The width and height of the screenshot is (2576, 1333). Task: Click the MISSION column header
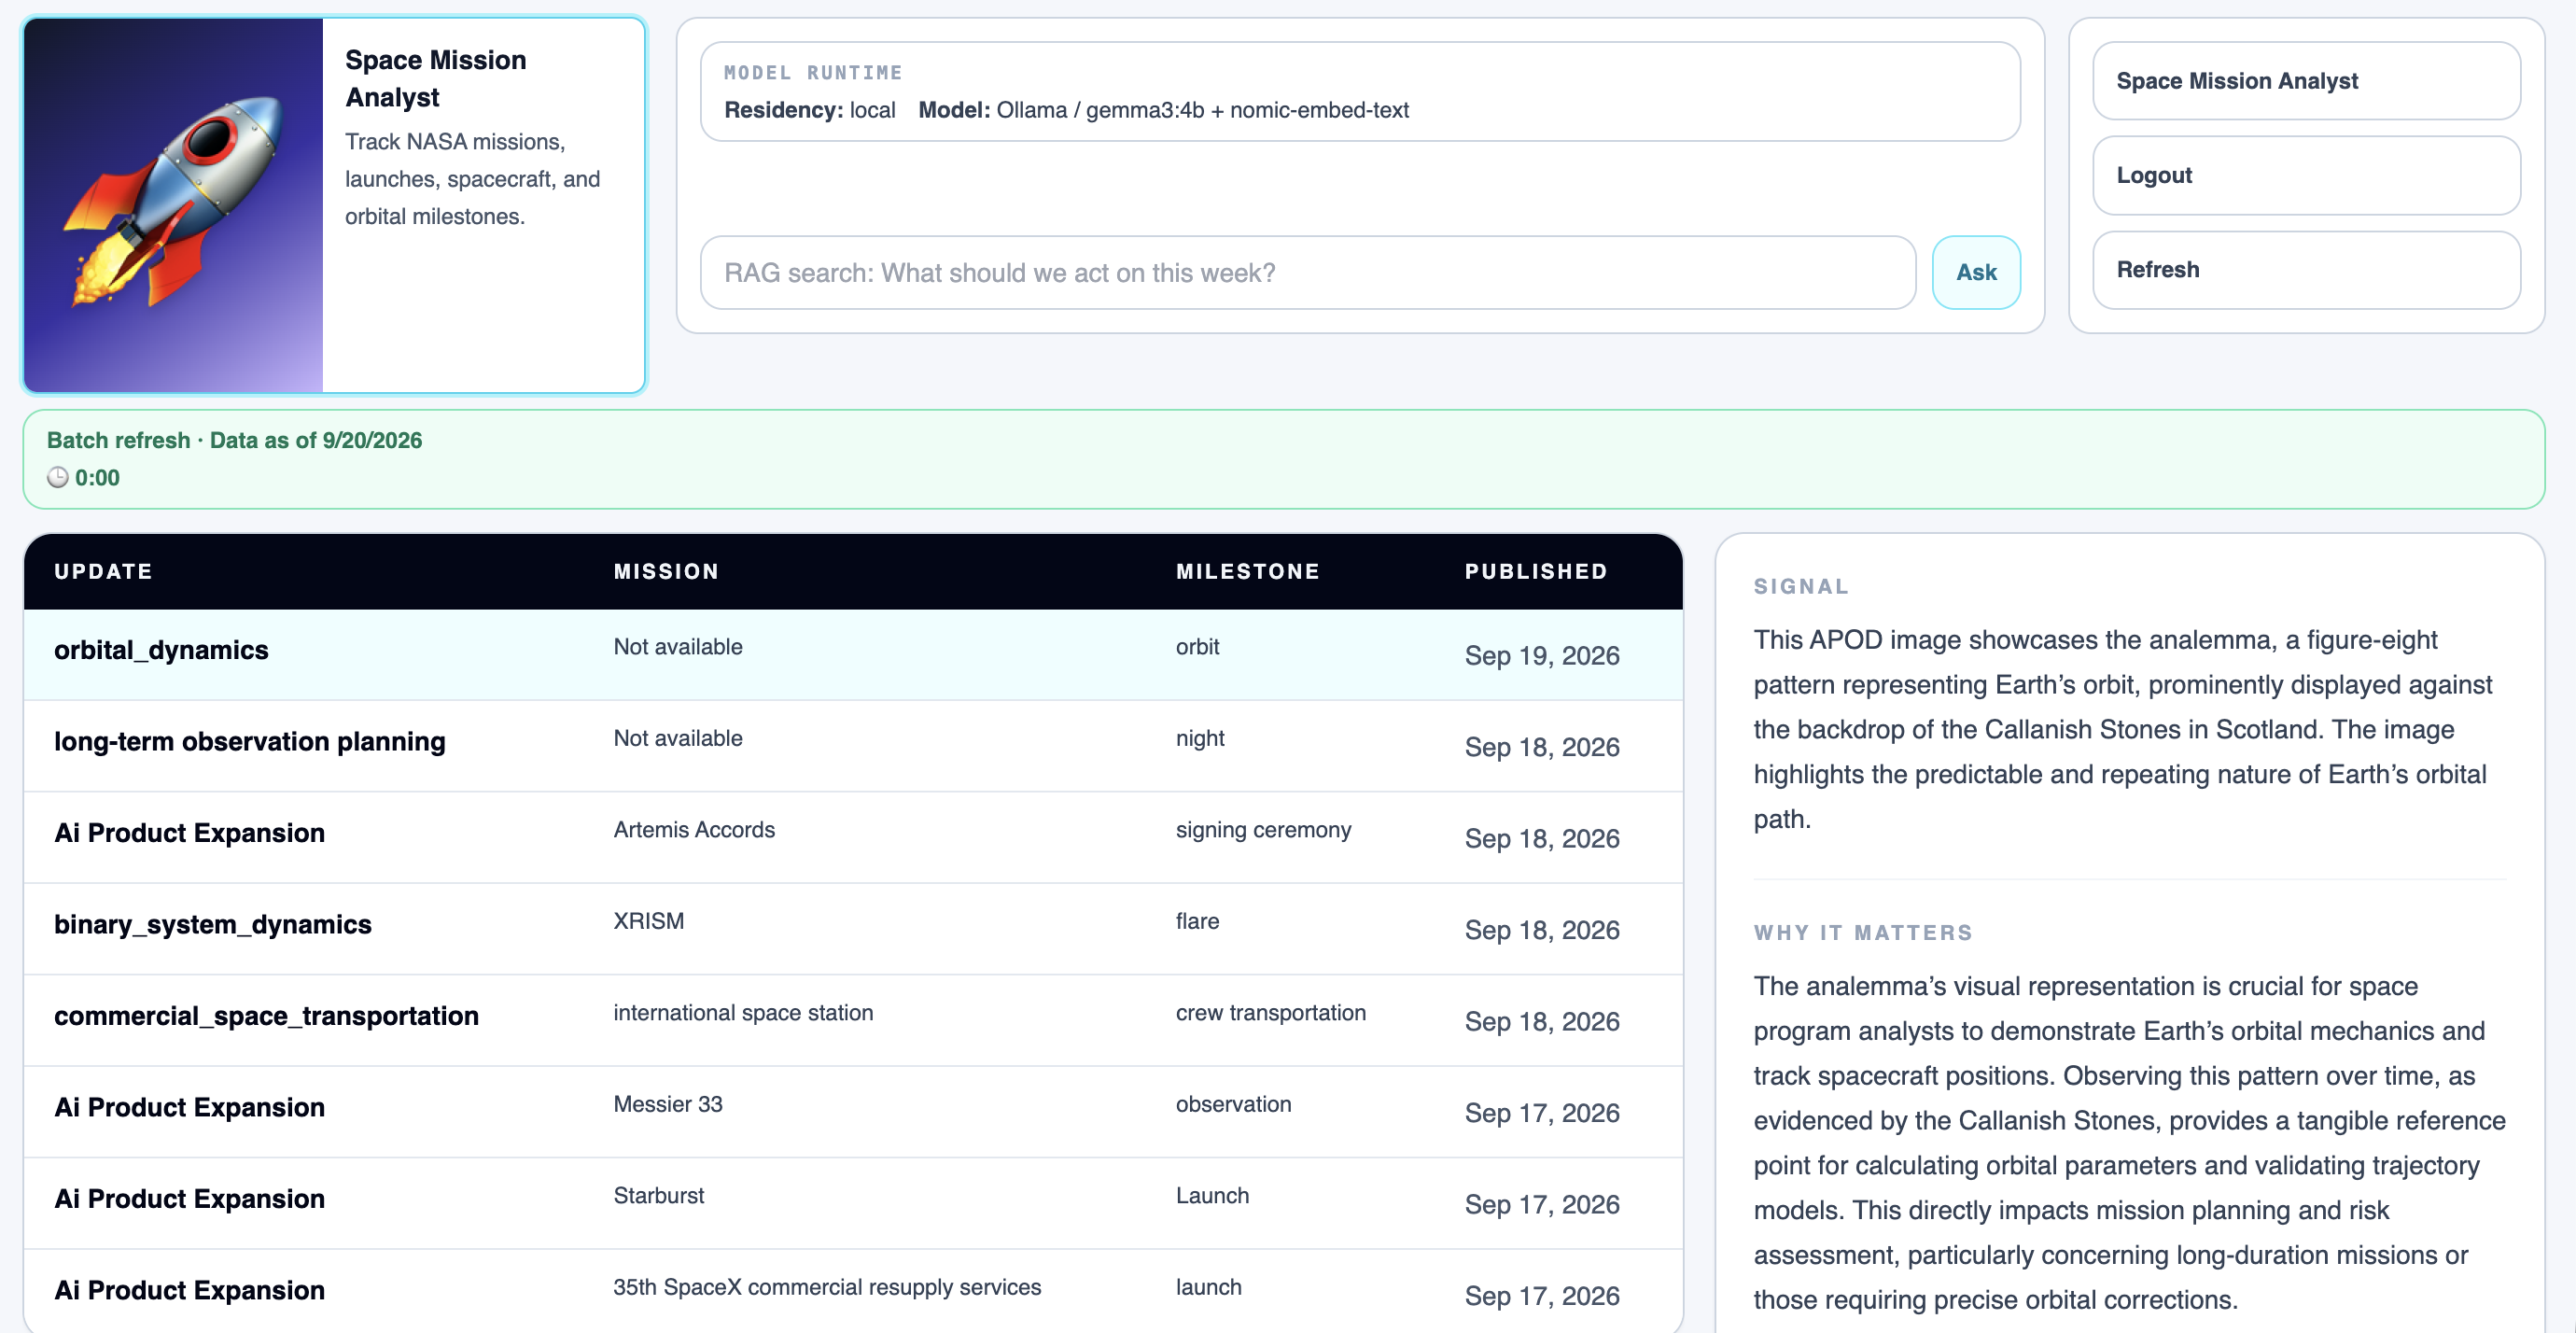pyautogui.click(x=666, y=571)
